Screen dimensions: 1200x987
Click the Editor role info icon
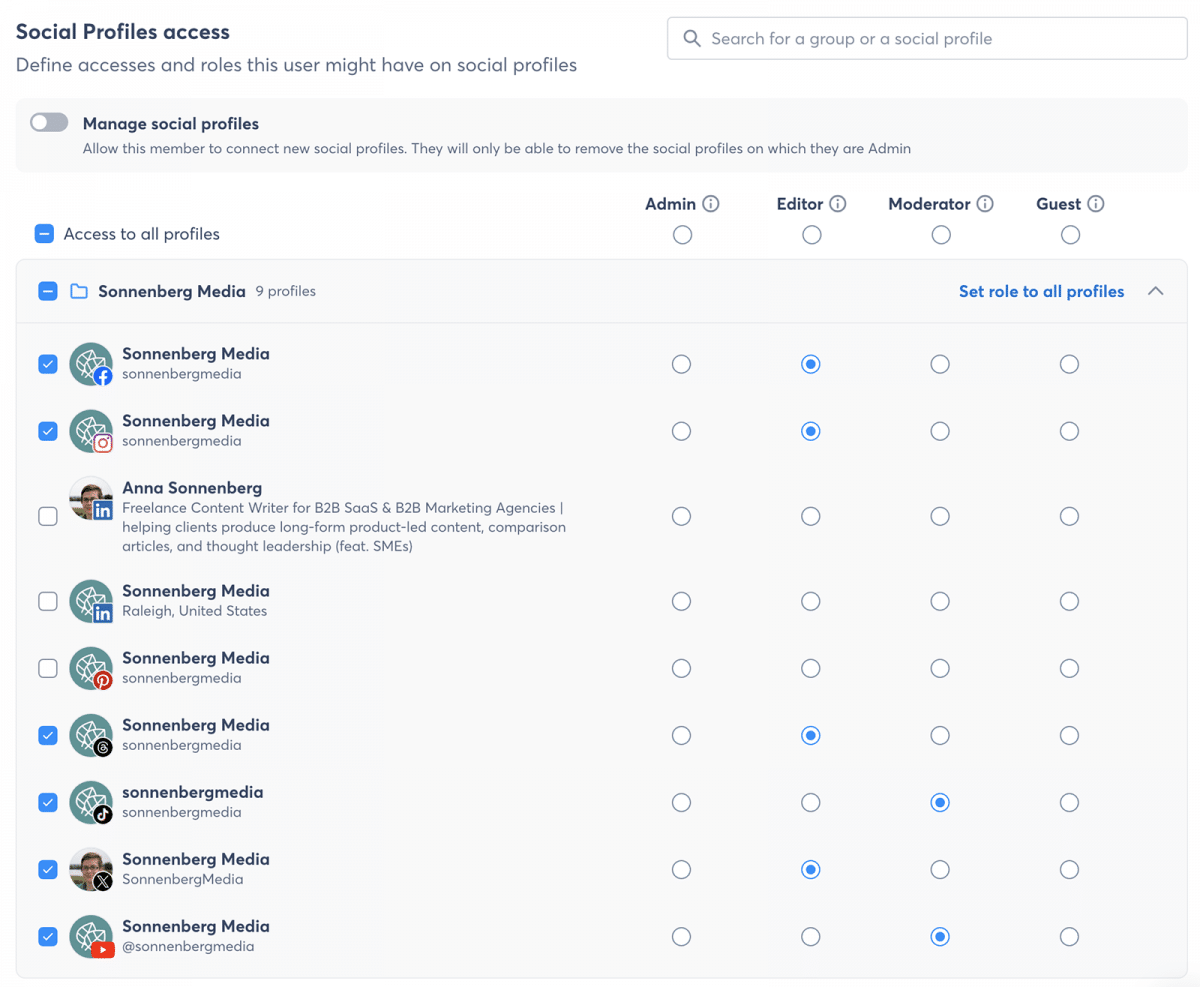[838, 204]
